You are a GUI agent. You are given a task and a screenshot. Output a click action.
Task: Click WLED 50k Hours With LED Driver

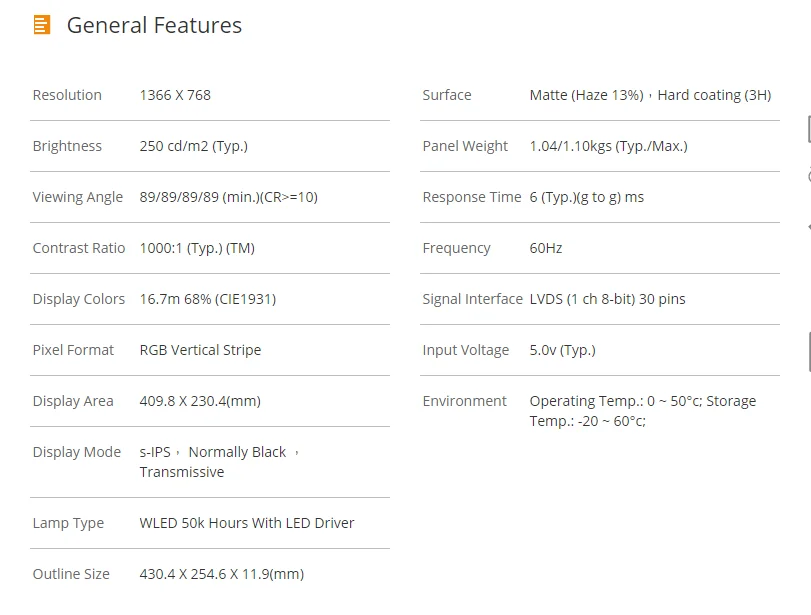247,523
